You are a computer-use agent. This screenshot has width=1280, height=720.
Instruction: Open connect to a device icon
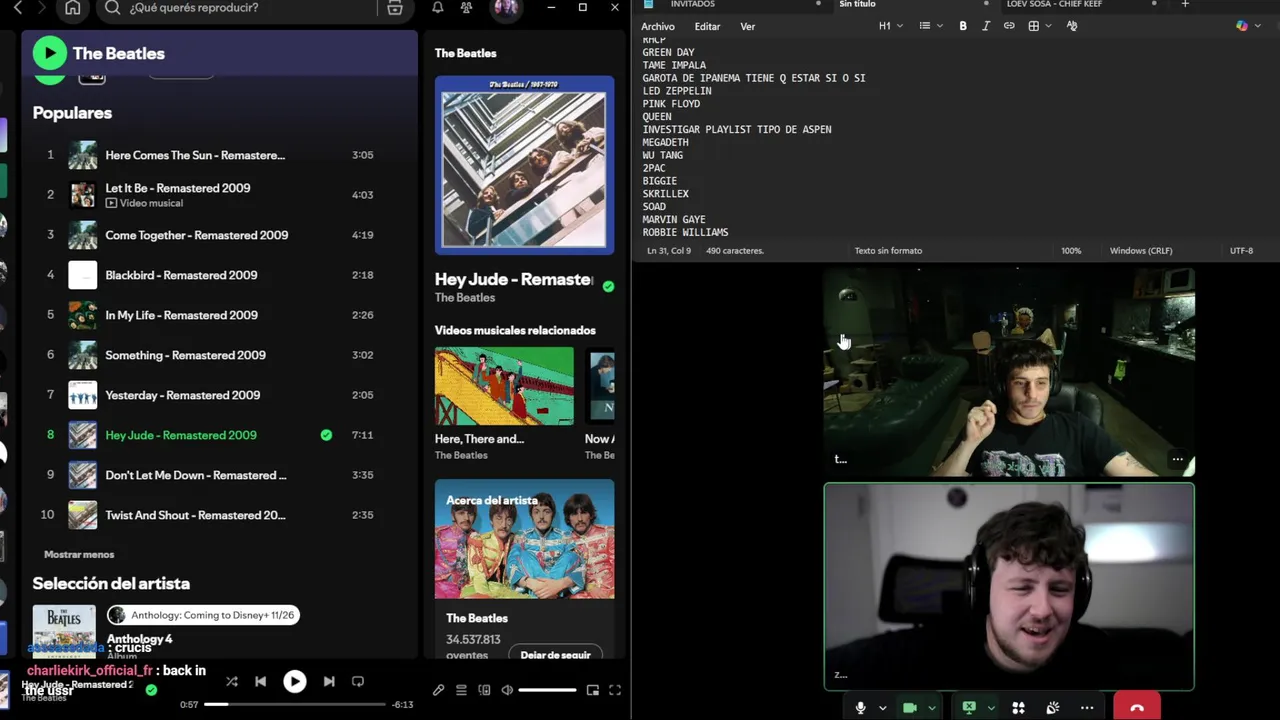coord(484,690)
